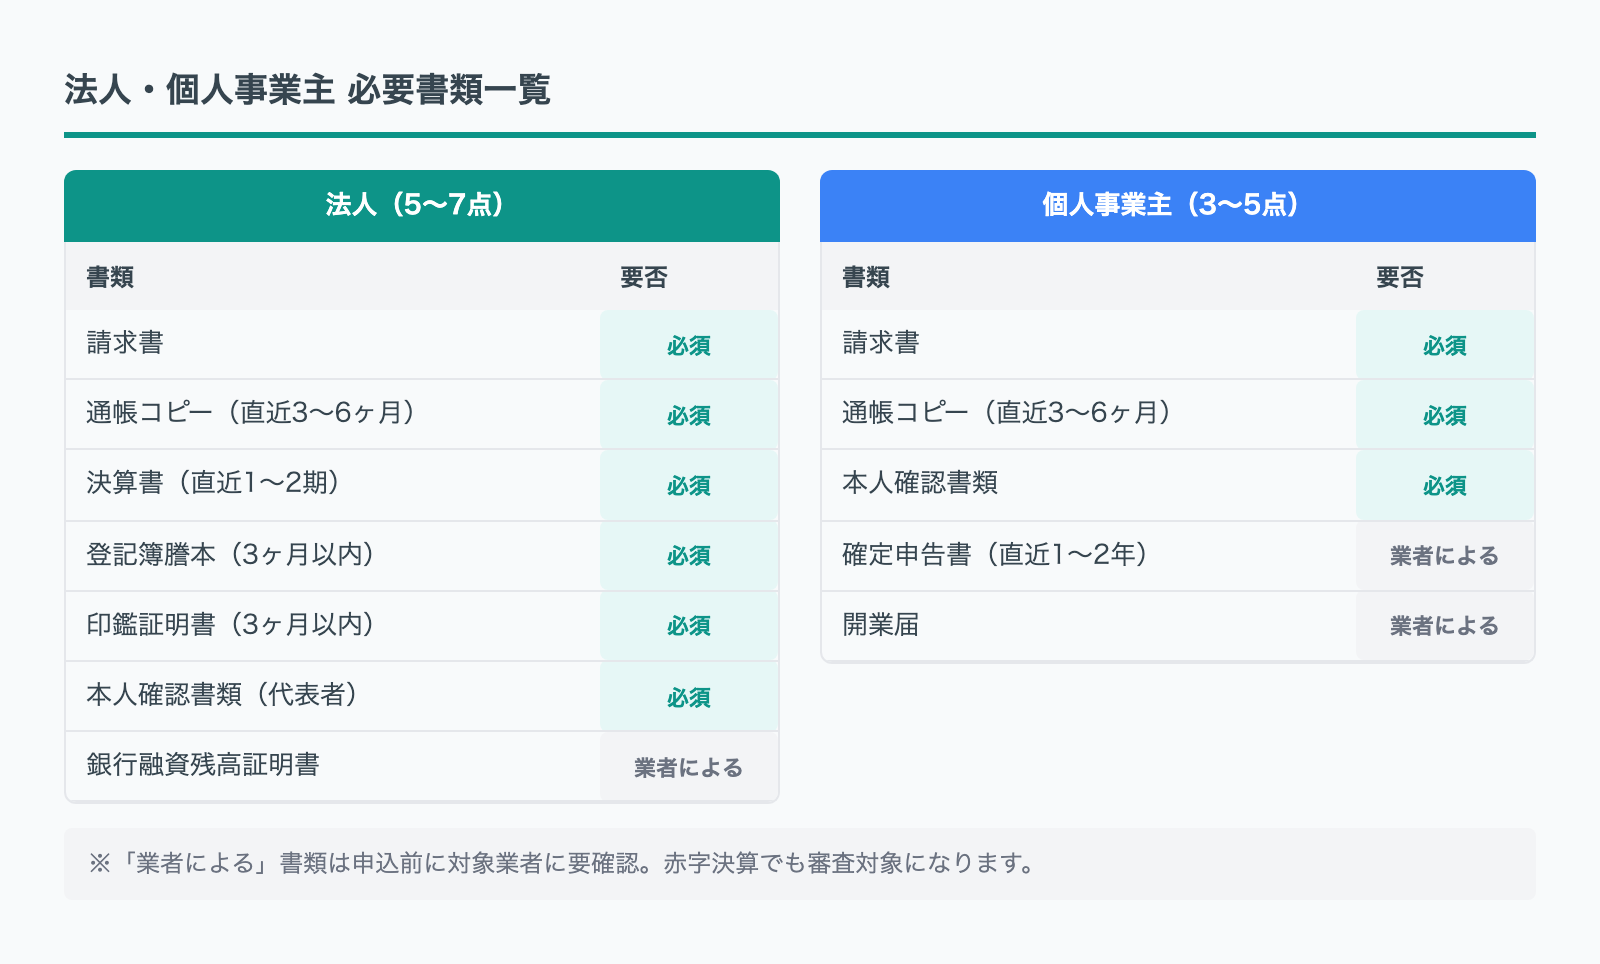The image size is (1600, 964).
Task: Click the 必須 badge next to 決算書
Action: pos(687,485)
